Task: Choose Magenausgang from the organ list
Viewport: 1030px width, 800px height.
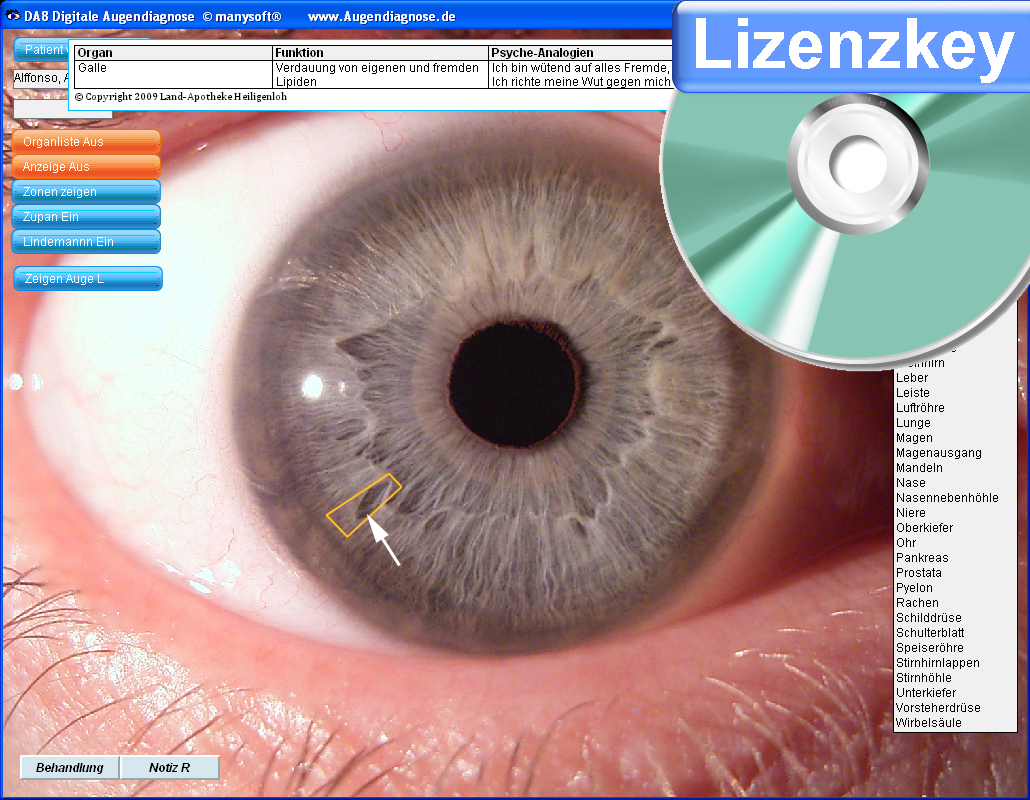Action: coord(938,453)
